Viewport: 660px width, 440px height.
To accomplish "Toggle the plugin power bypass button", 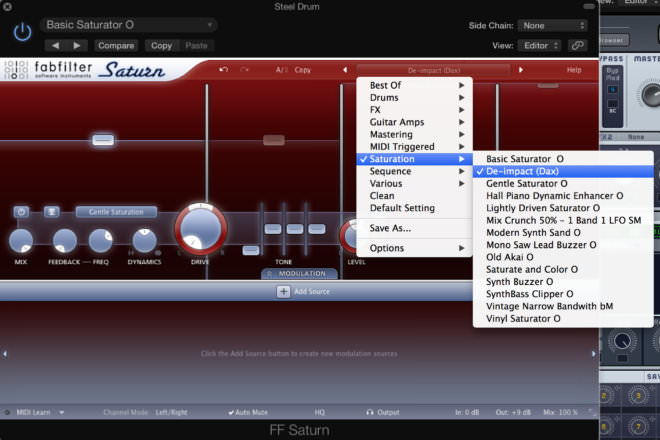I will (22, 32).
